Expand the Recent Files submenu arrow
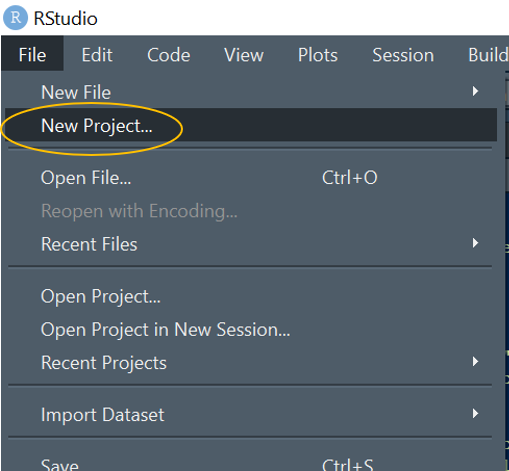 475,243
